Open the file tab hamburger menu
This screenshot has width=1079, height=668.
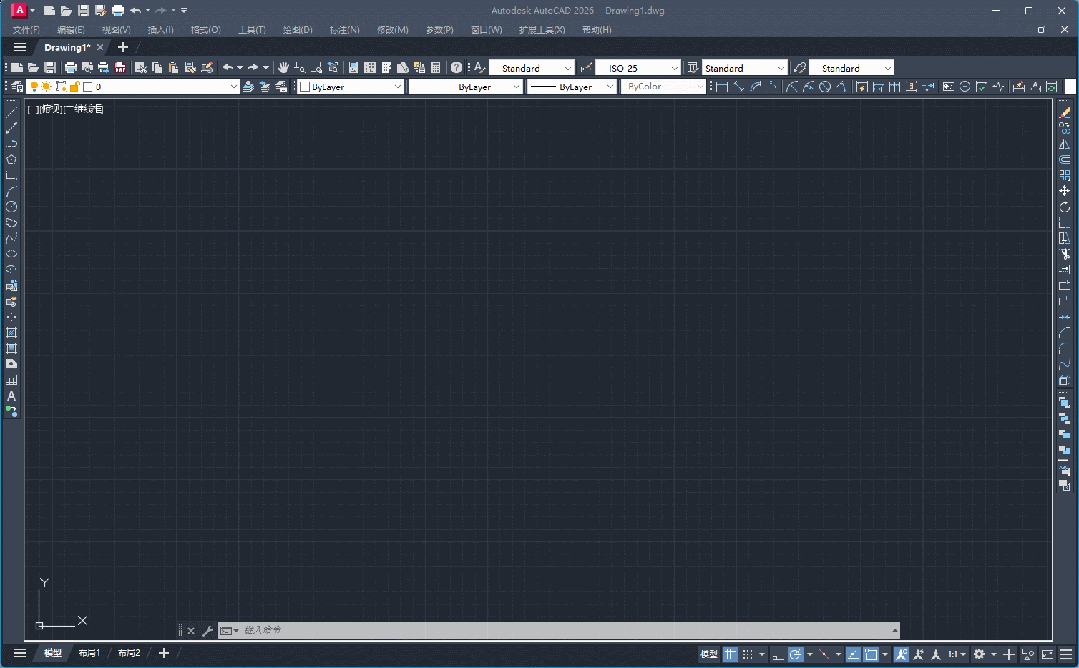(x=20, y=47)
